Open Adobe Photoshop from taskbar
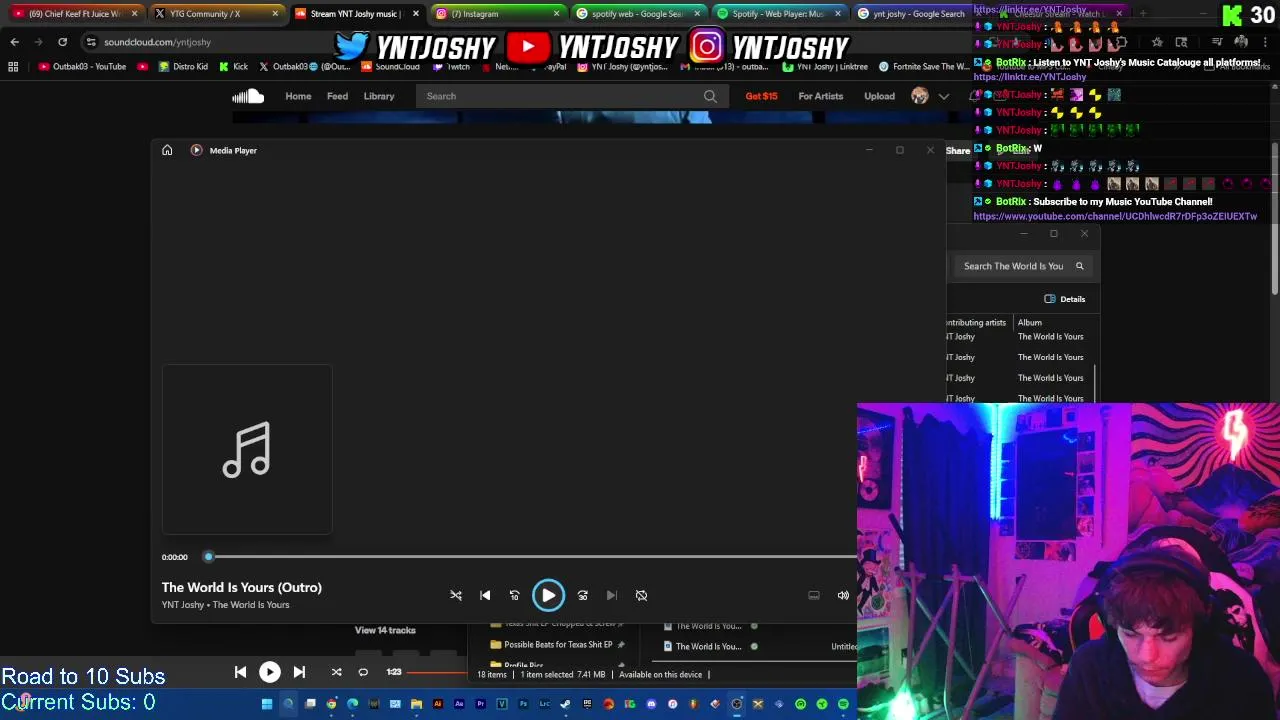 pyautogui.click(x=523, y=704)
